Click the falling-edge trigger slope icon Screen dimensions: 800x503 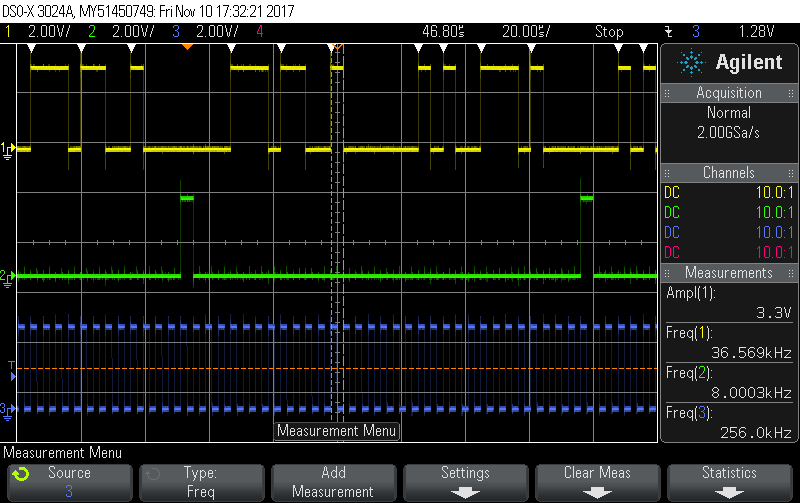668,32
